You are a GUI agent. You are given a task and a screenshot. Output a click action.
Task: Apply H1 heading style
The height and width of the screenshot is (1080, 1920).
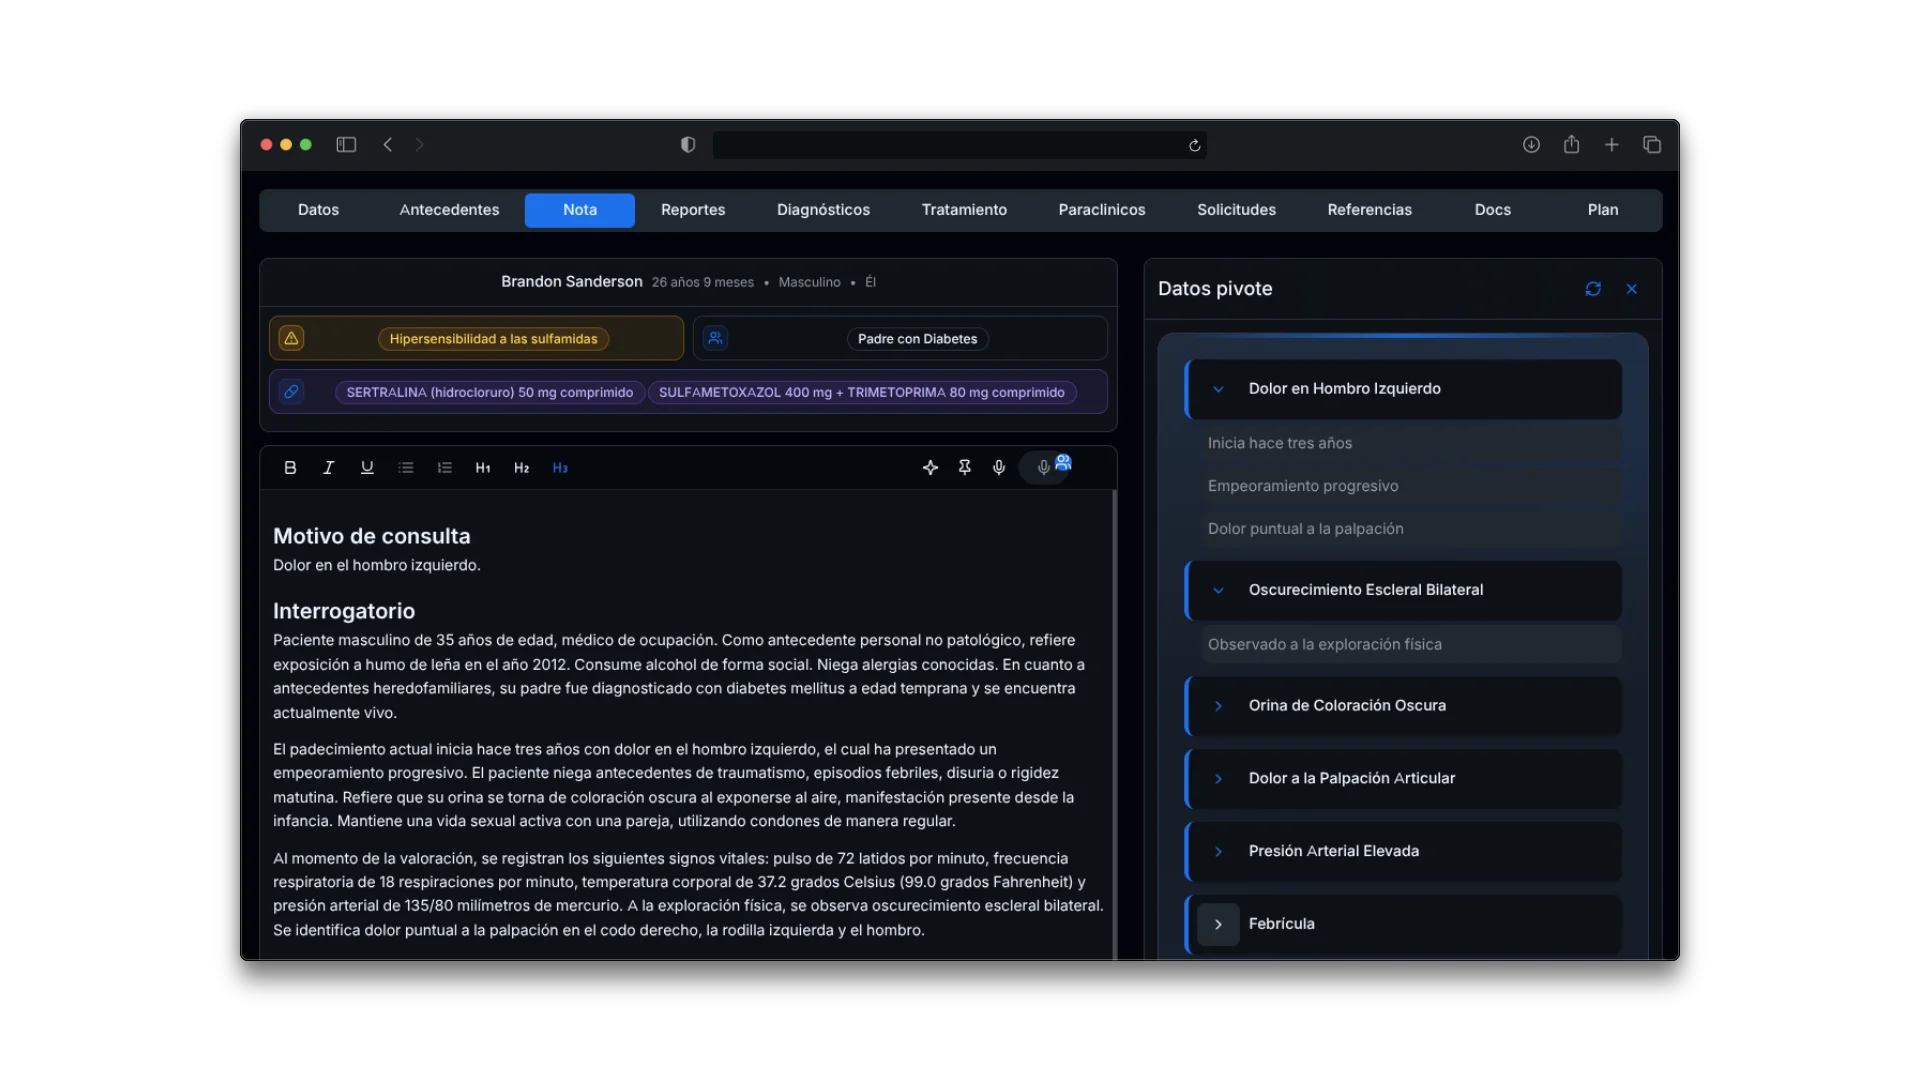point(483,467)
